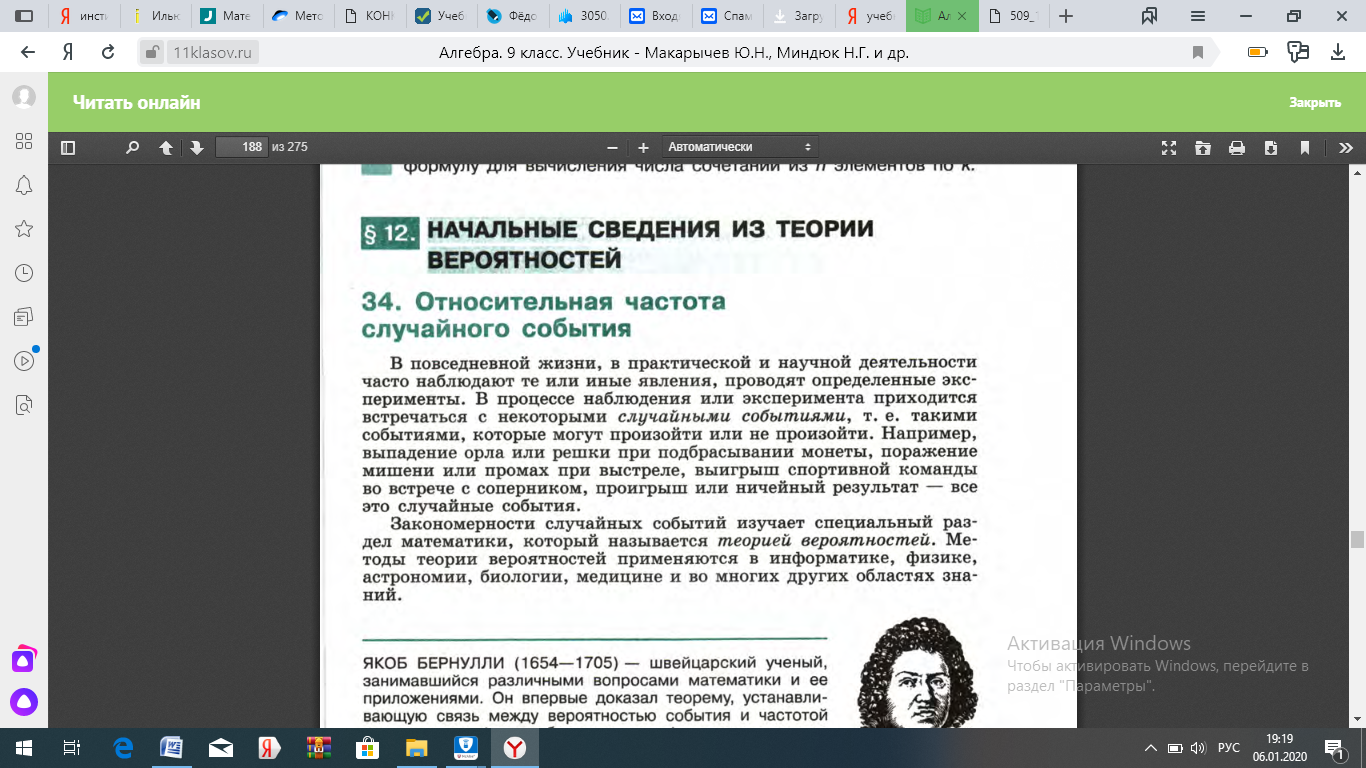1366x768 pixels.
Task: Open Microsoft Edge from taskbar
Action: click(x=124, y=748)
